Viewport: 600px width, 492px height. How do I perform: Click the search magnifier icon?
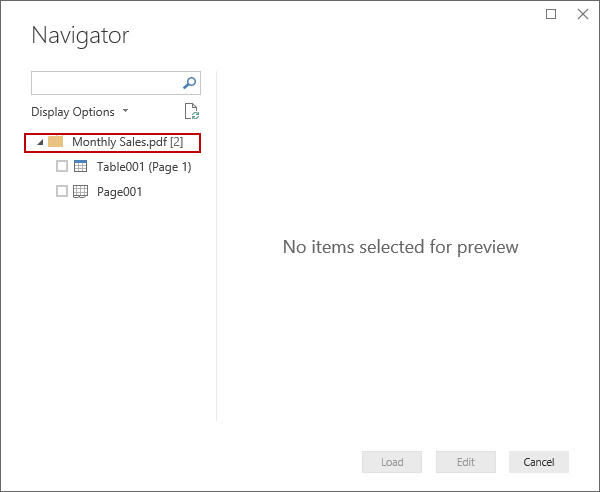[x=190, y=83]
